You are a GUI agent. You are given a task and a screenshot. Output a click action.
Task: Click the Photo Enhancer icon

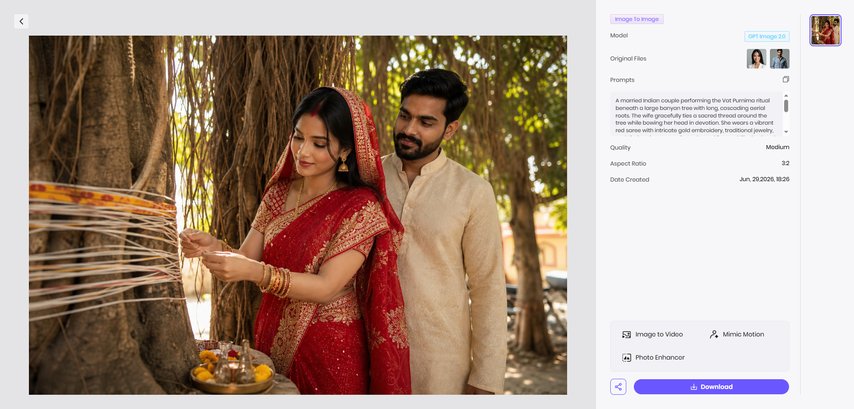pos(626,358)
